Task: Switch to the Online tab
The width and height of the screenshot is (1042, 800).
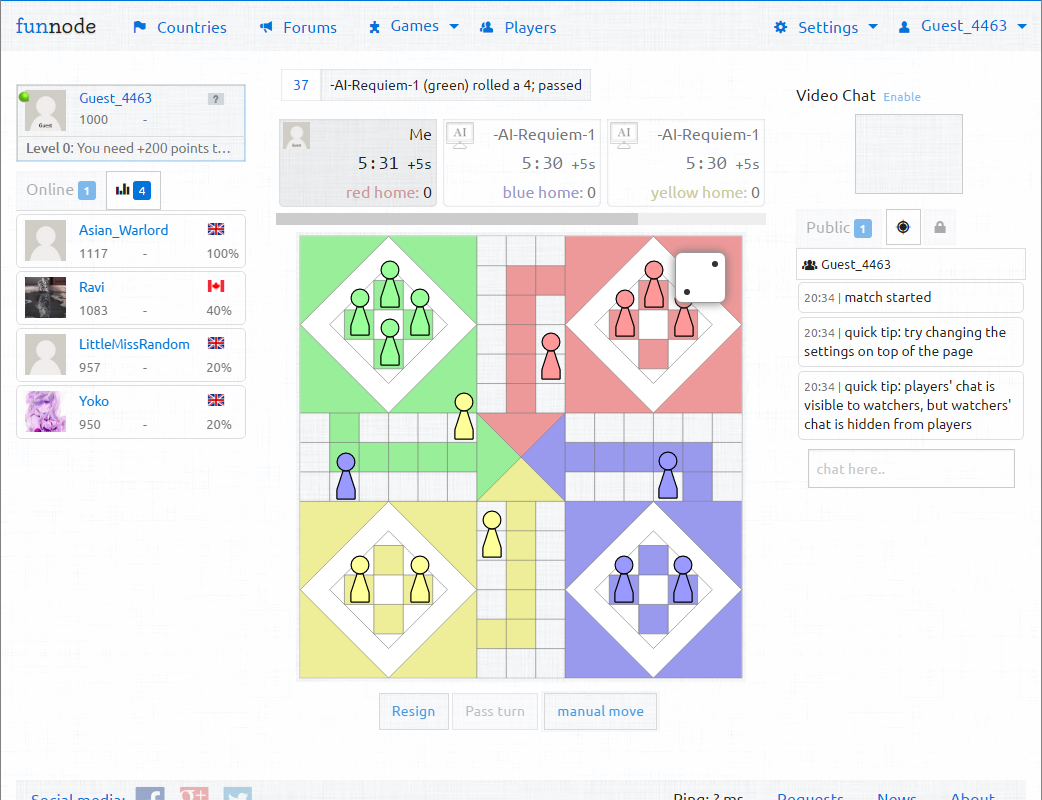Action: click(61, 190)
